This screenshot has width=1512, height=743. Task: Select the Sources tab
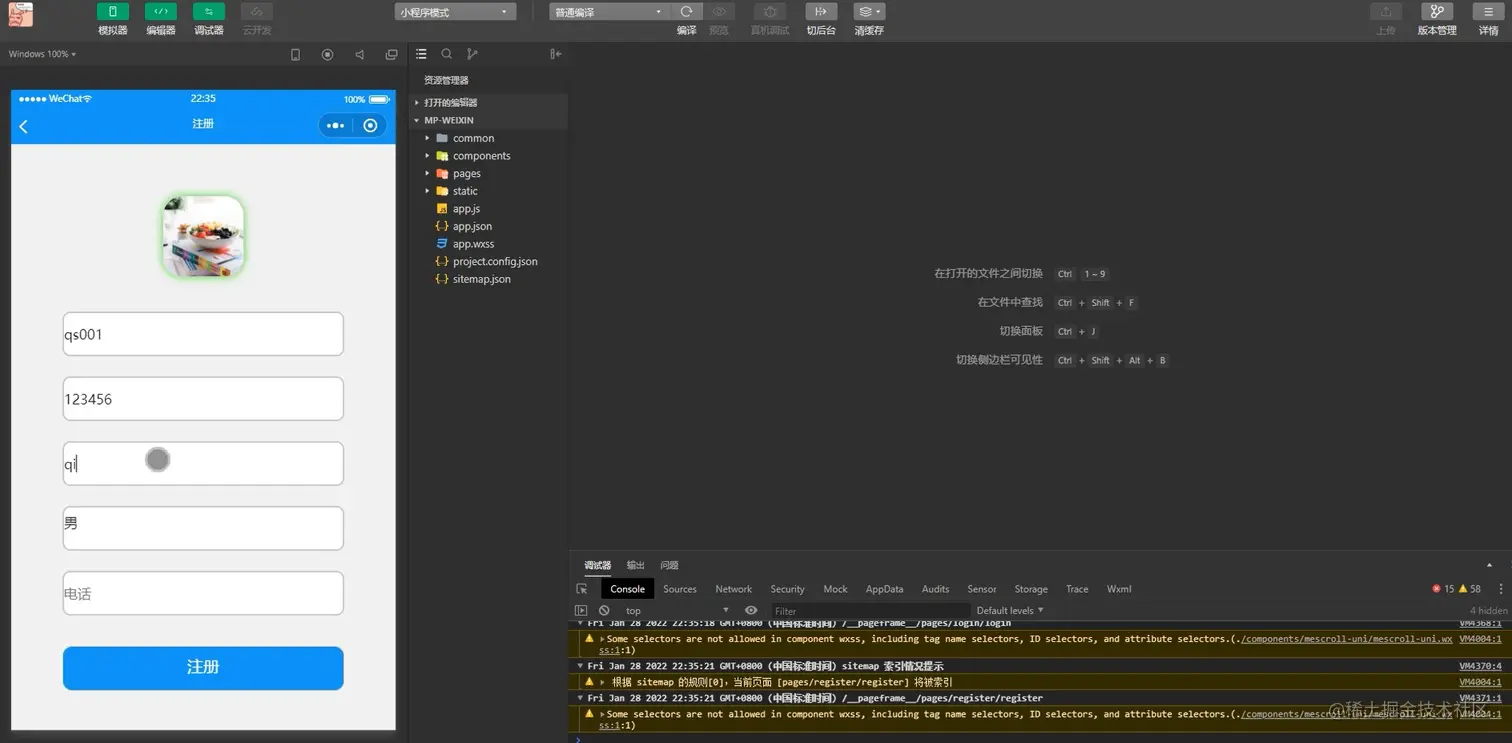point(680,589)
